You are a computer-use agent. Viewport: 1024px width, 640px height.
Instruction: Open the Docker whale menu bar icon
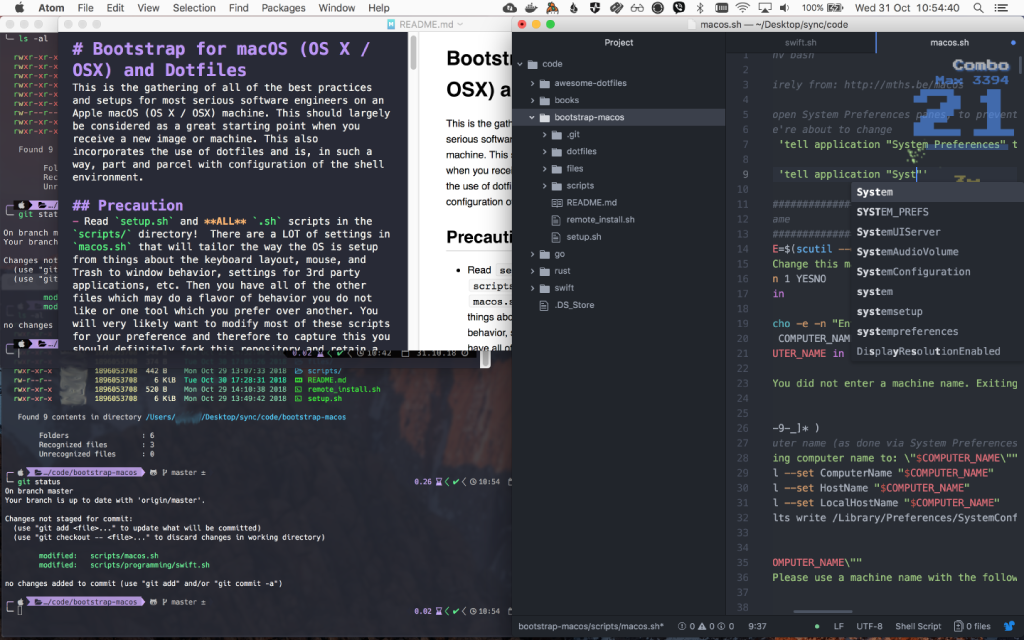tap(531, 8)
